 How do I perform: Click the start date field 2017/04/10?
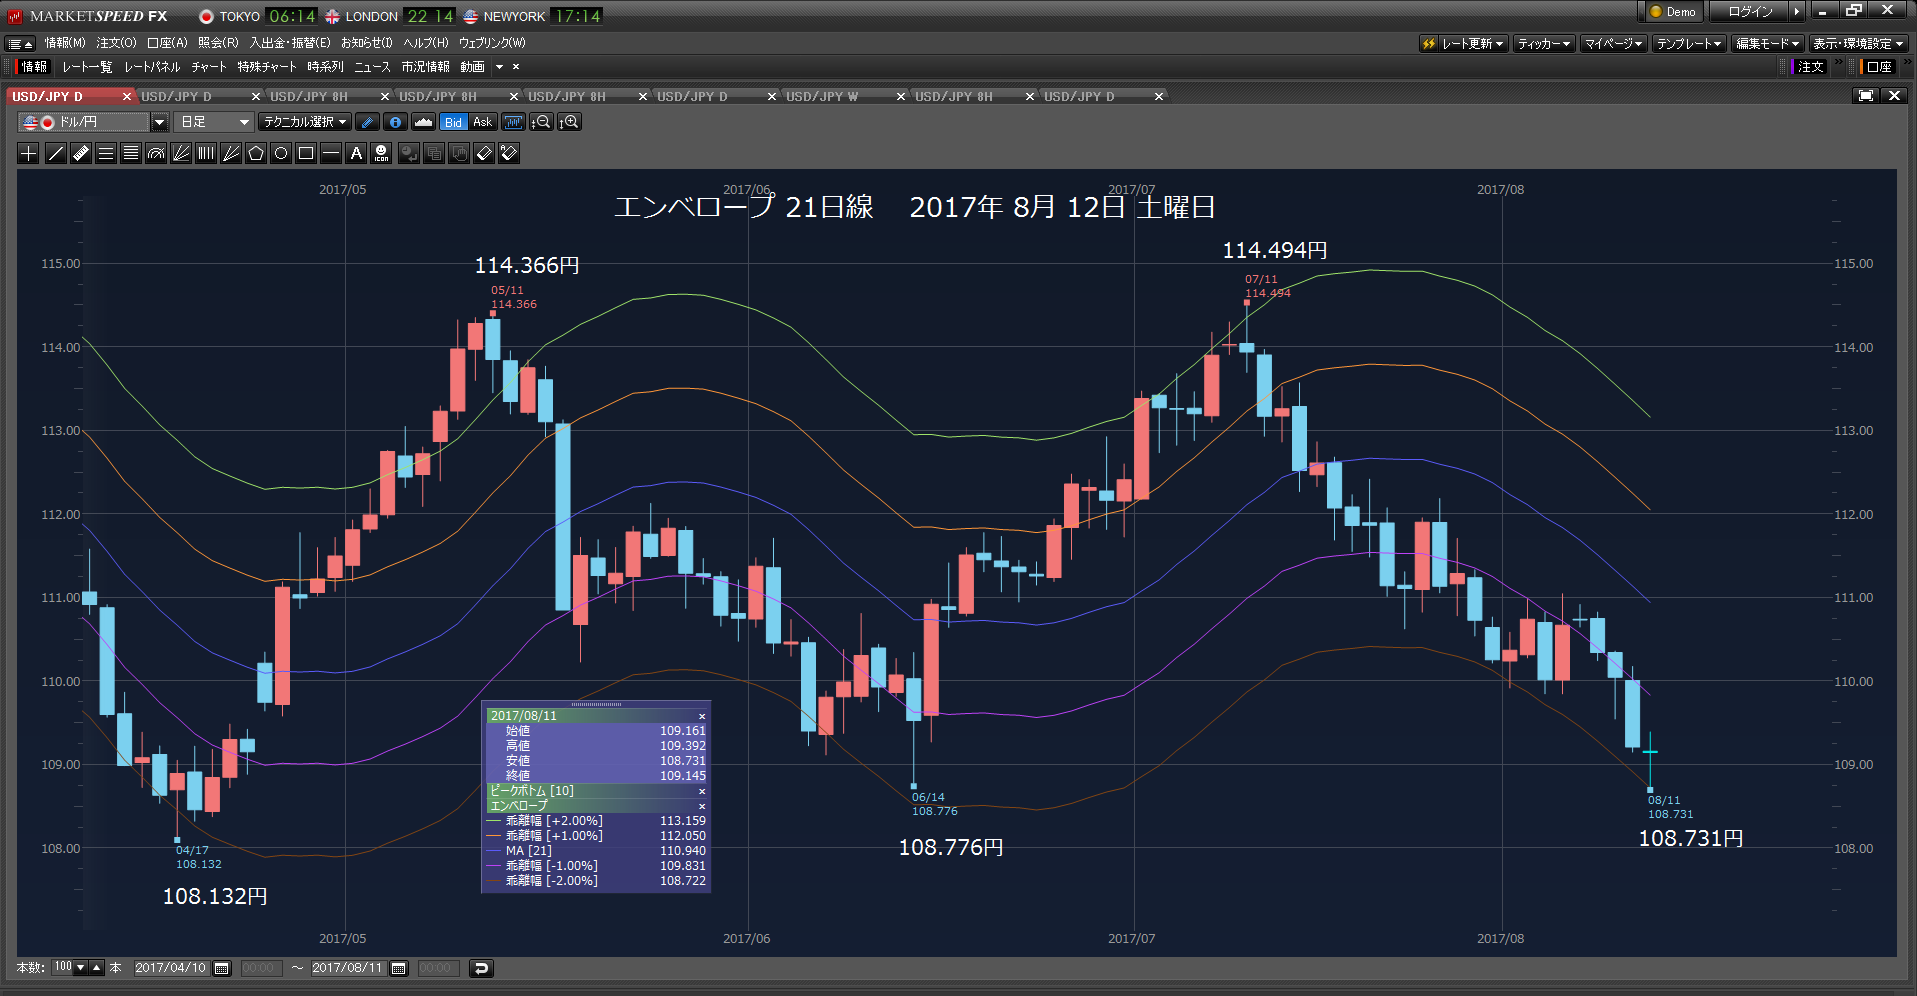[171, 968]
